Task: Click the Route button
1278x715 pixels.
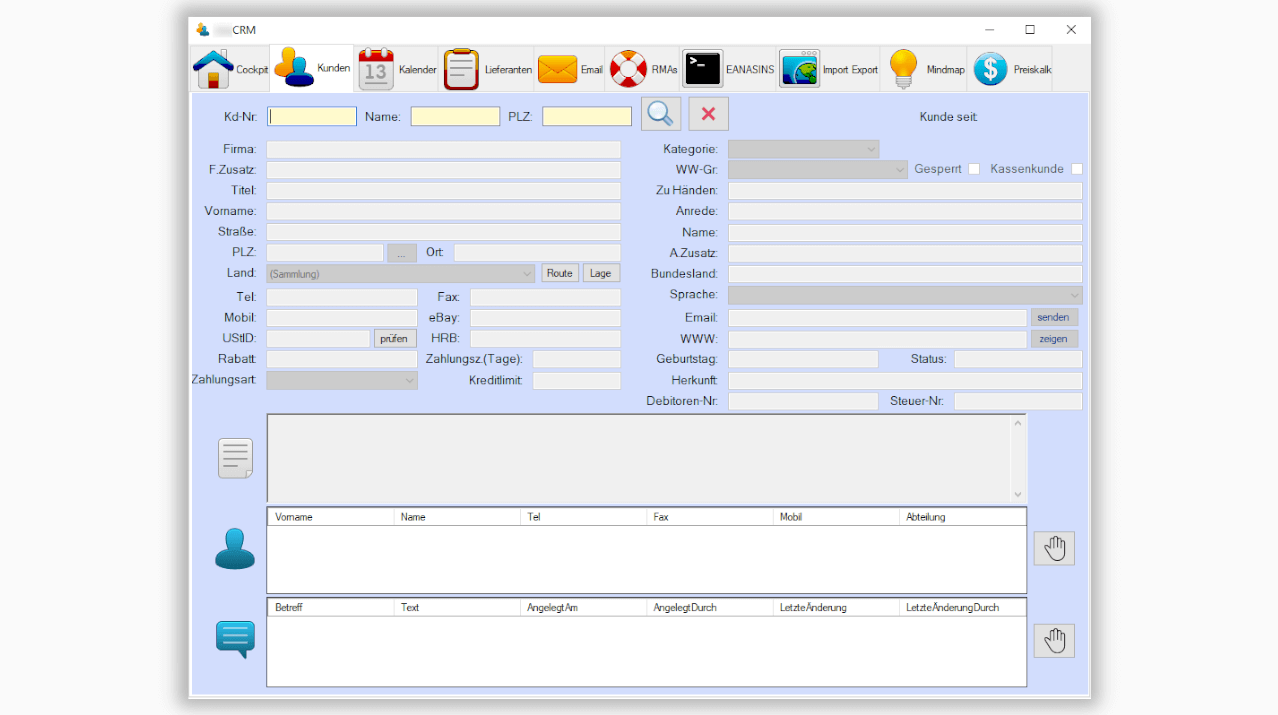Action: click(x=560, y=273)
